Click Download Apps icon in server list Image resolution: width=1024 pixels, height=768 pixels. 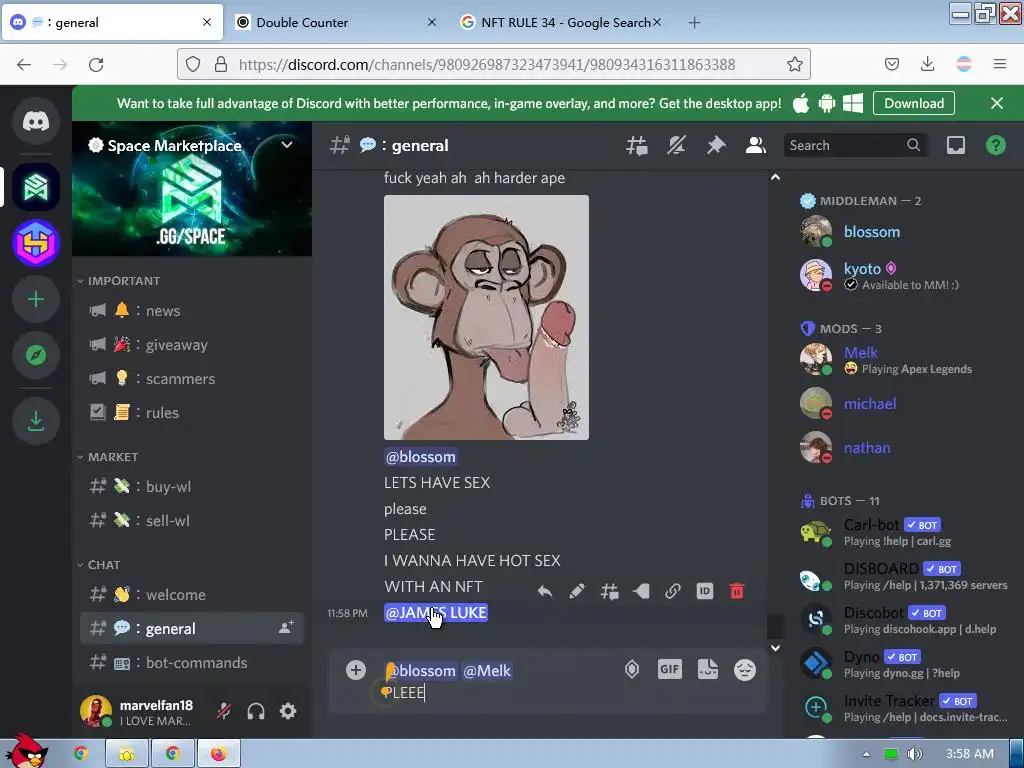36,421
